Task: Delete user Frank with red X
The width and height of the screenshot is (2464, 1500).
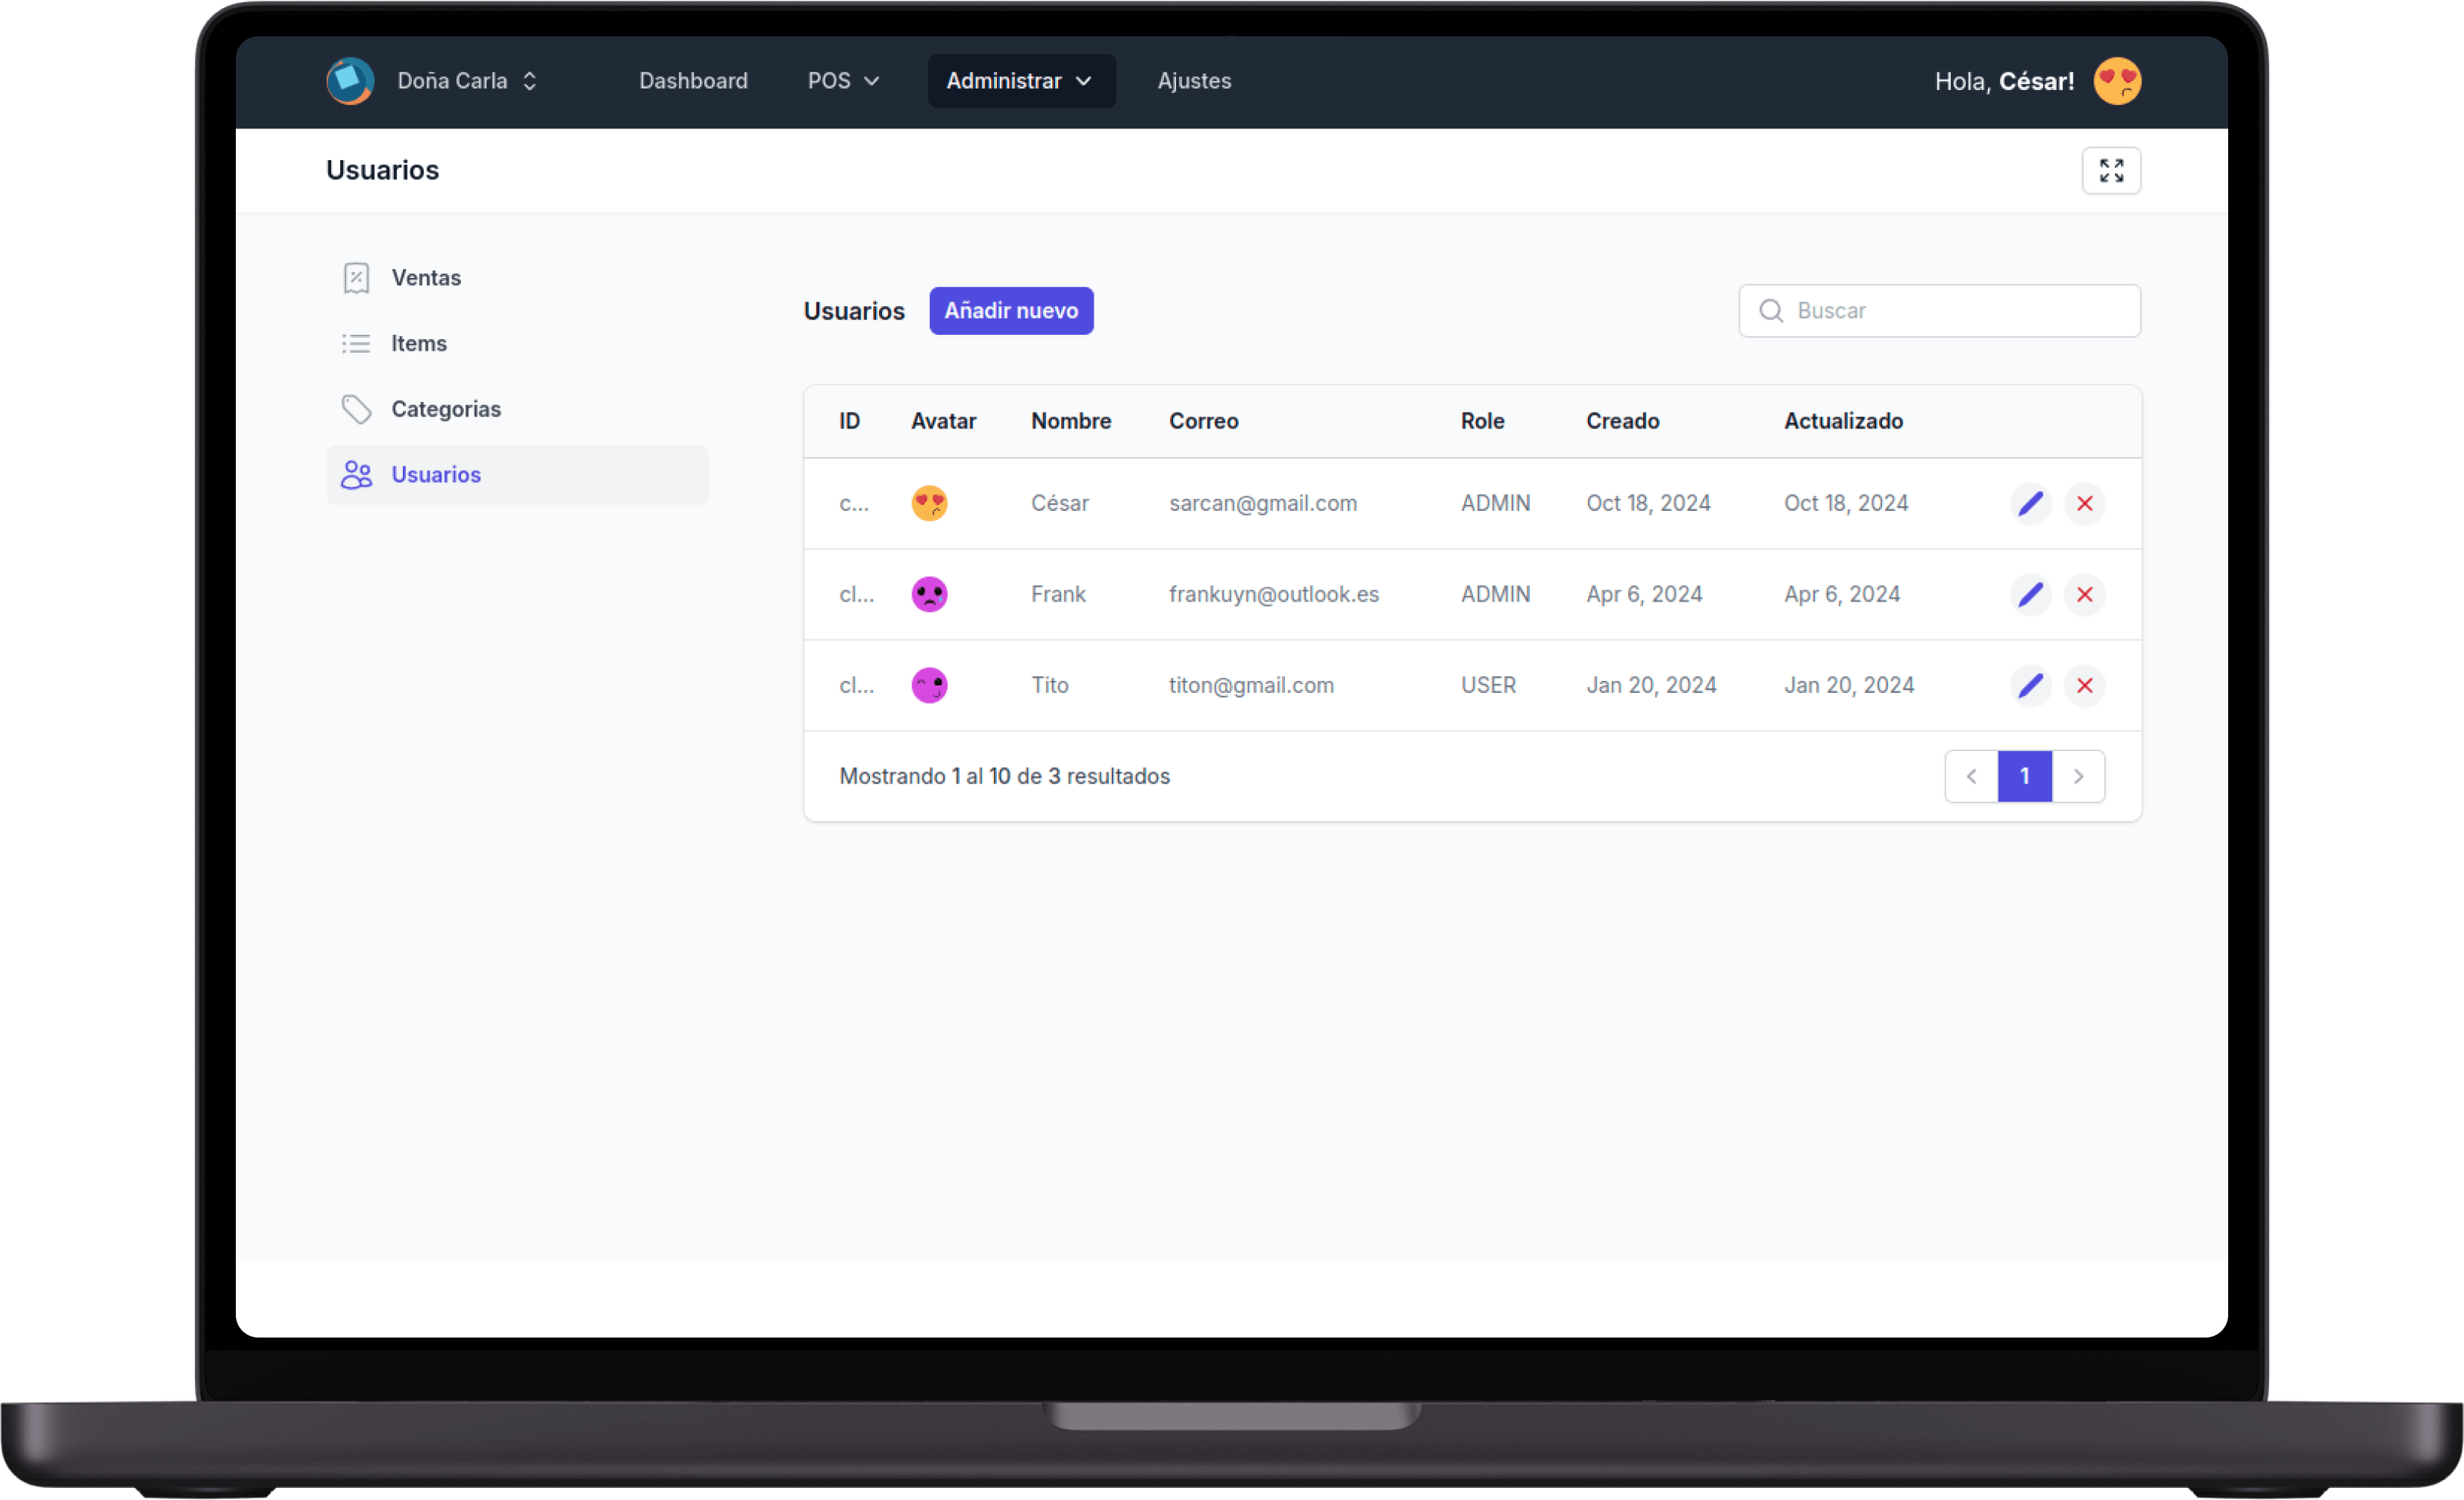Action: (2084, 594)
